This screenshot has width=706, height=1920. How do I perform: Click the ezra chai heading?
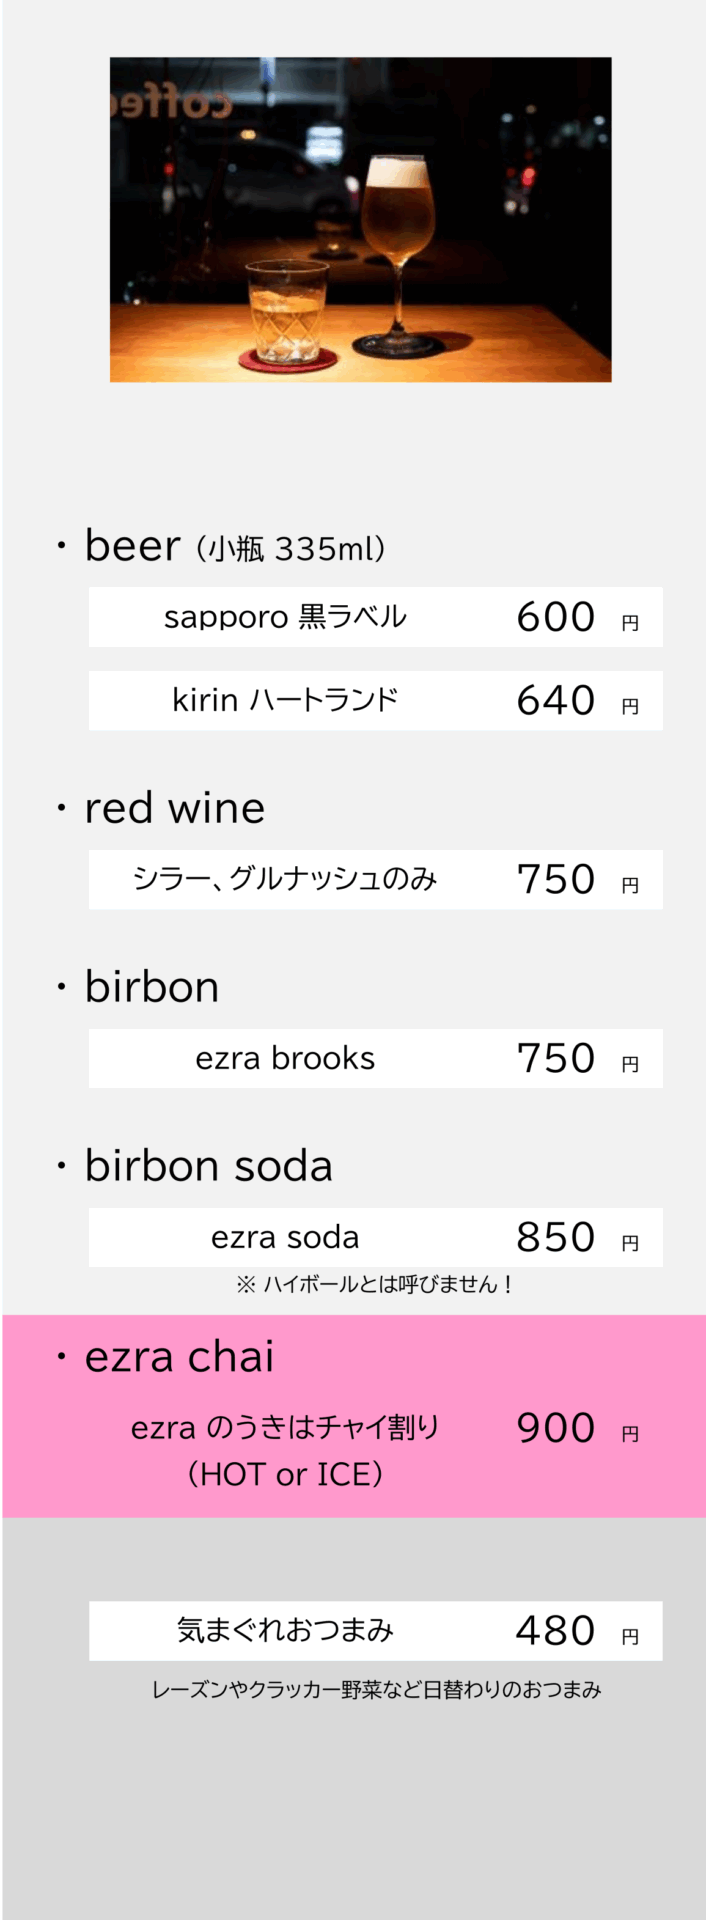pos(179,1357)
